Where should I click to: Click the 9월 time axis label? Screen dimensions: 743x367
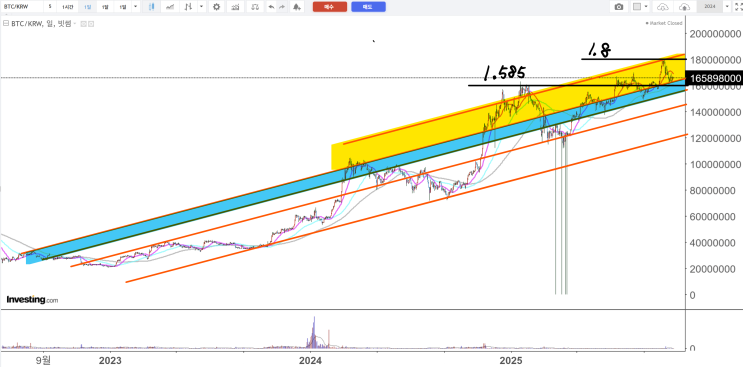click(43, 360)
